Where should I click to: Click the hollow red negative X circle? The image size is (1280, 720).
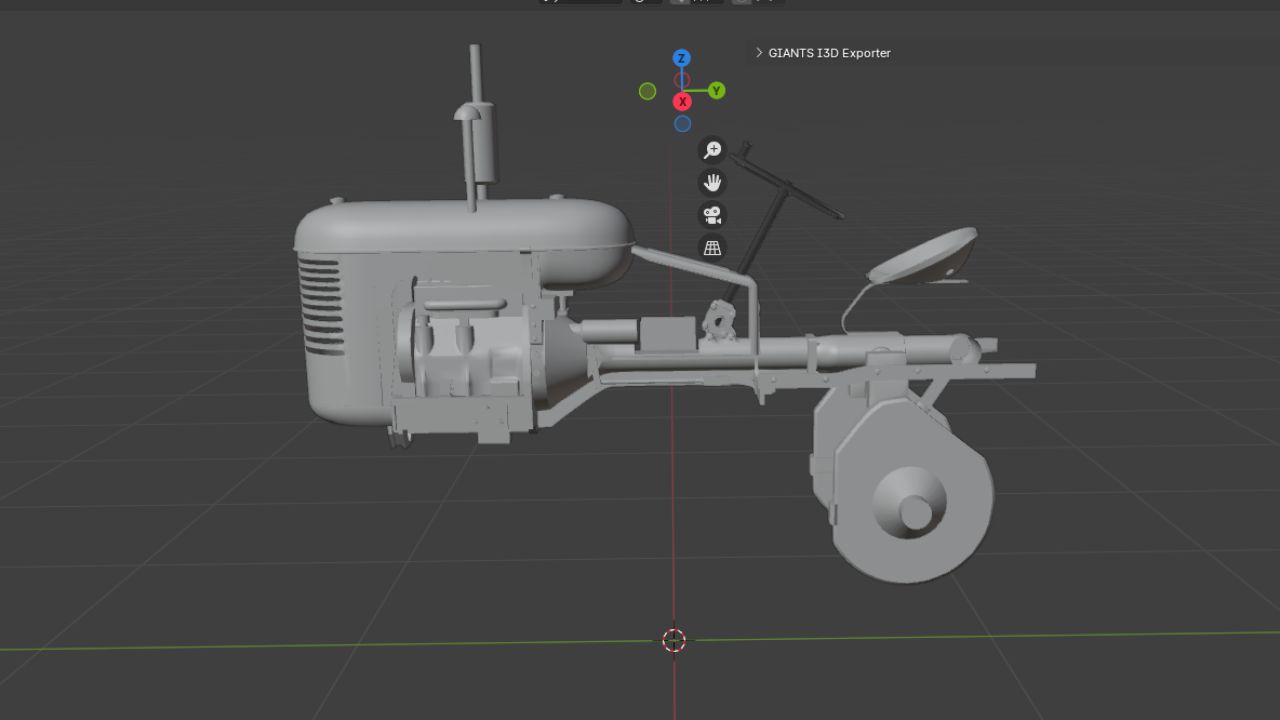click(x=681, y=80)
